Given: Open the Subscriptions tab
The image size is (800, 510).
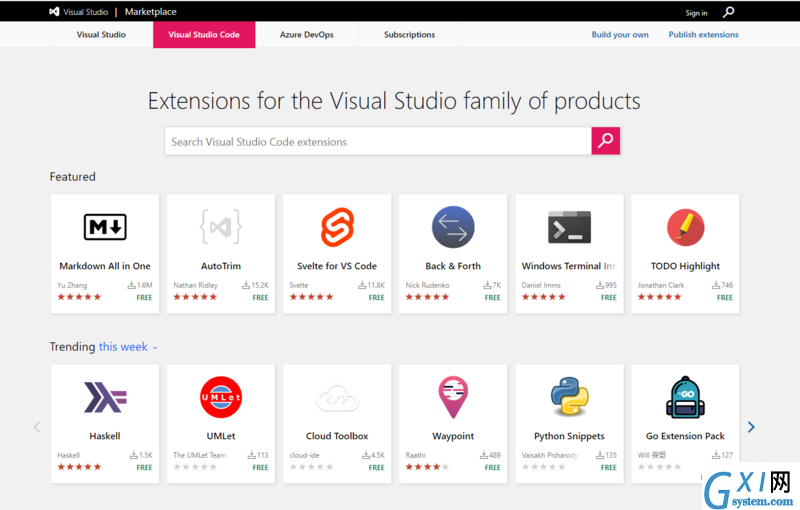Looking at the screenshot, I should pos(410,35).
